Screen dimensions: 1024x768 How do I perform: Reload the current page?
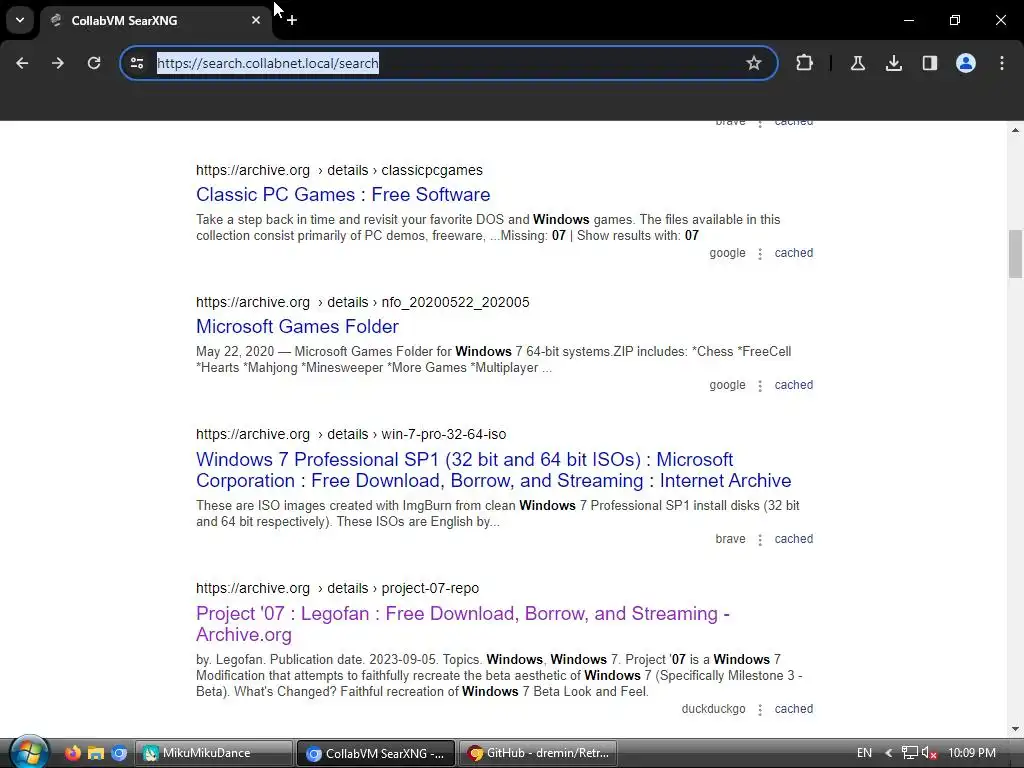pos(94,63)
